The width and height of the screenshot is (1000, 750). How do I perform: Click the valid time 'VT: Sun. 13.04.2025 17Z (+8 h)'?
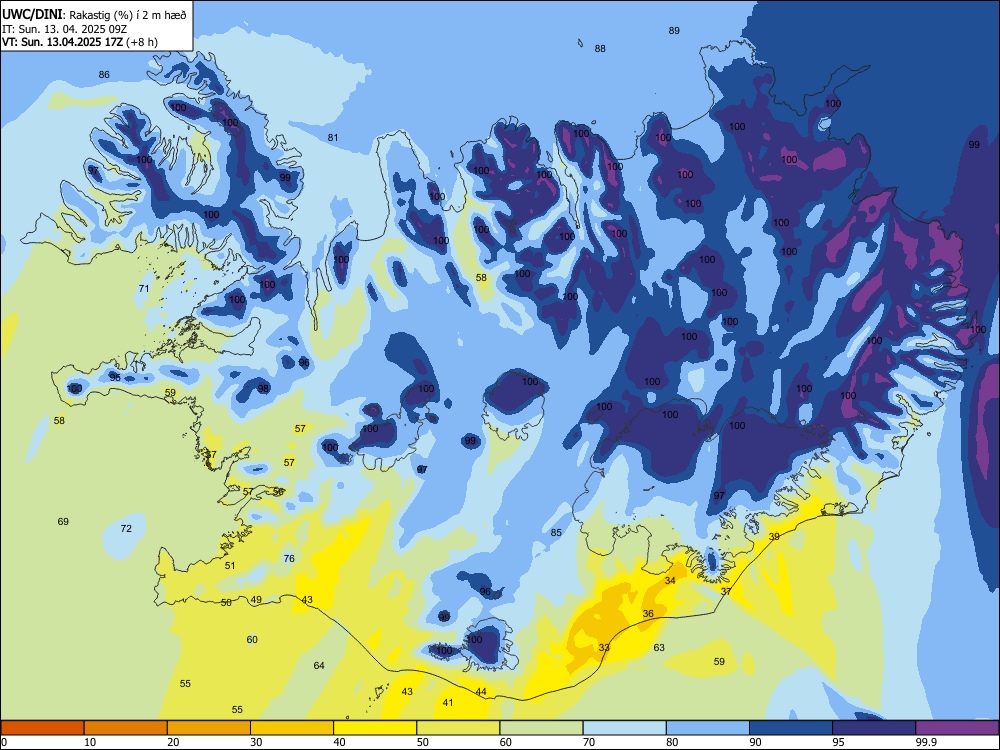click(x=80, y=42)
